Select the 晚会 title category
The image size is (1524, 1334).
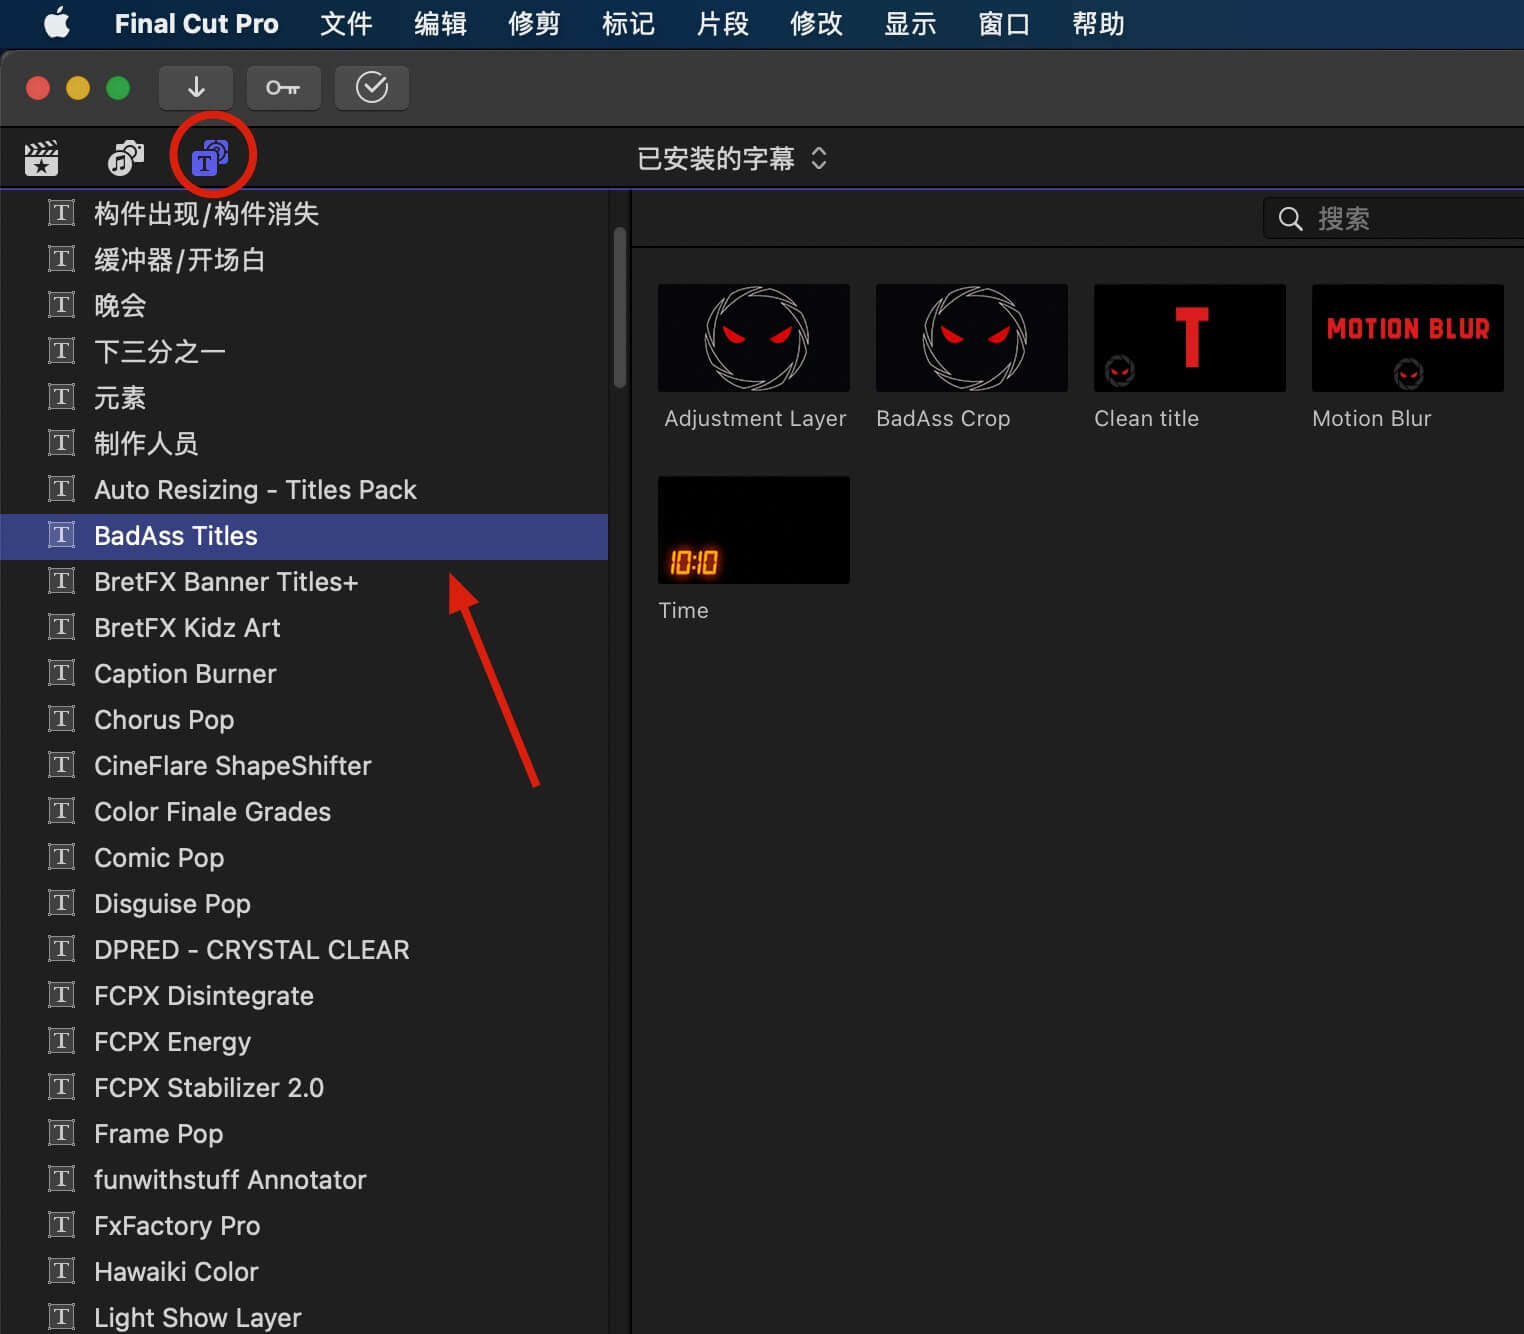point(304,305)
